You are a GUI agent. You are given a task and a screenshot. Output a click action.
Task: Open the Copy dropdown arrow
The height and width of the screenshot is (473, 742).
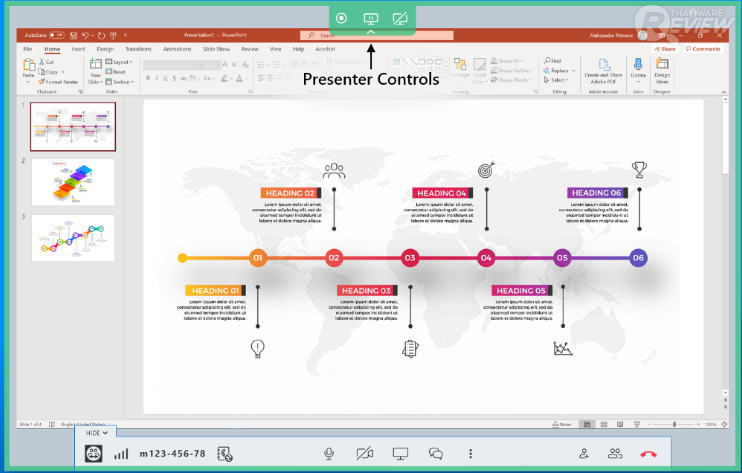pos(63,72)
